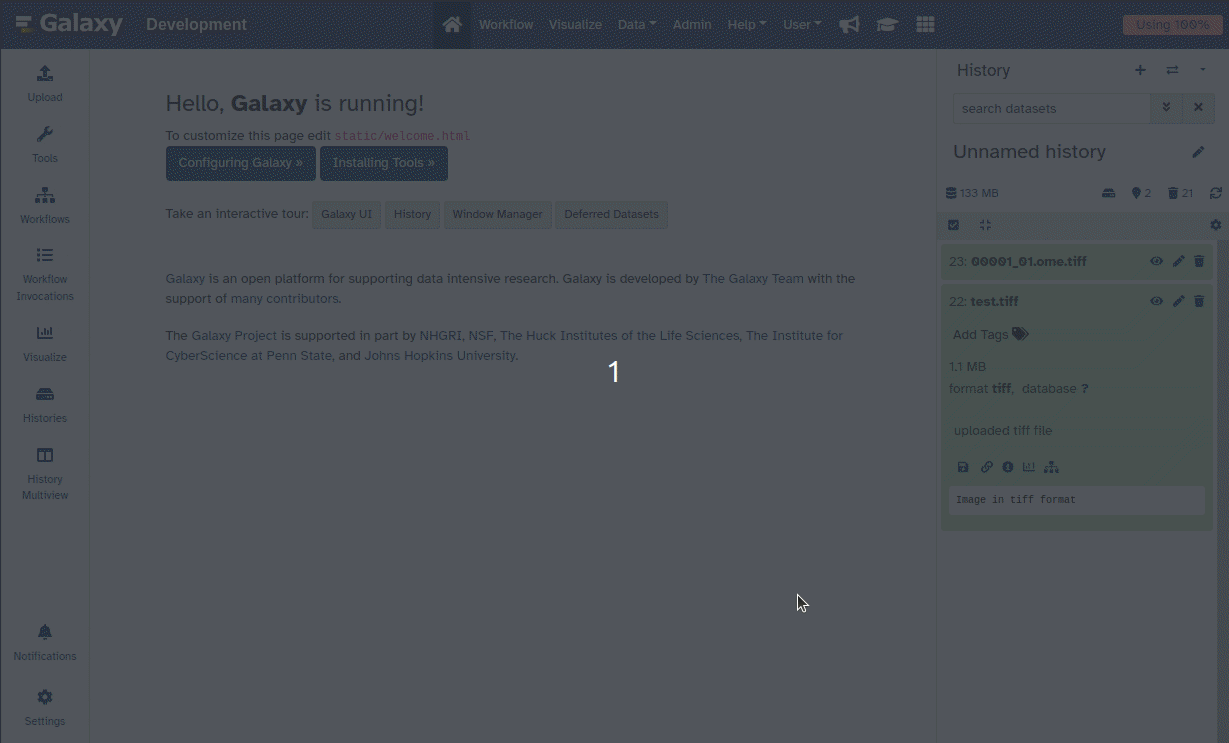Open the Help dropdown menu
Viewport: 1229px width, 743px height.
746,24
